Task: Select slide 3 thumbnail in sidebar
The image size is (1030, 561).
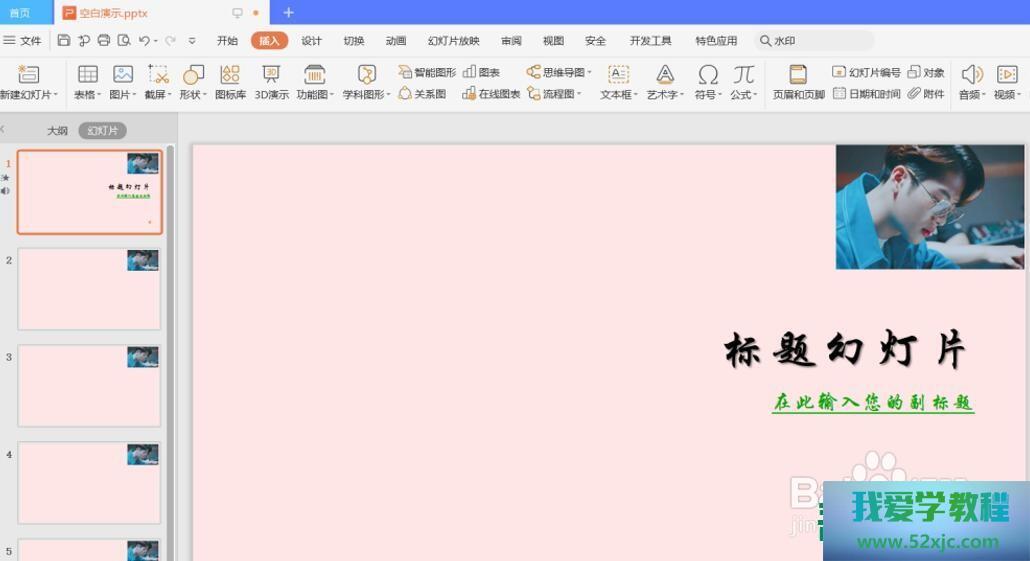Action: point(89,385)
